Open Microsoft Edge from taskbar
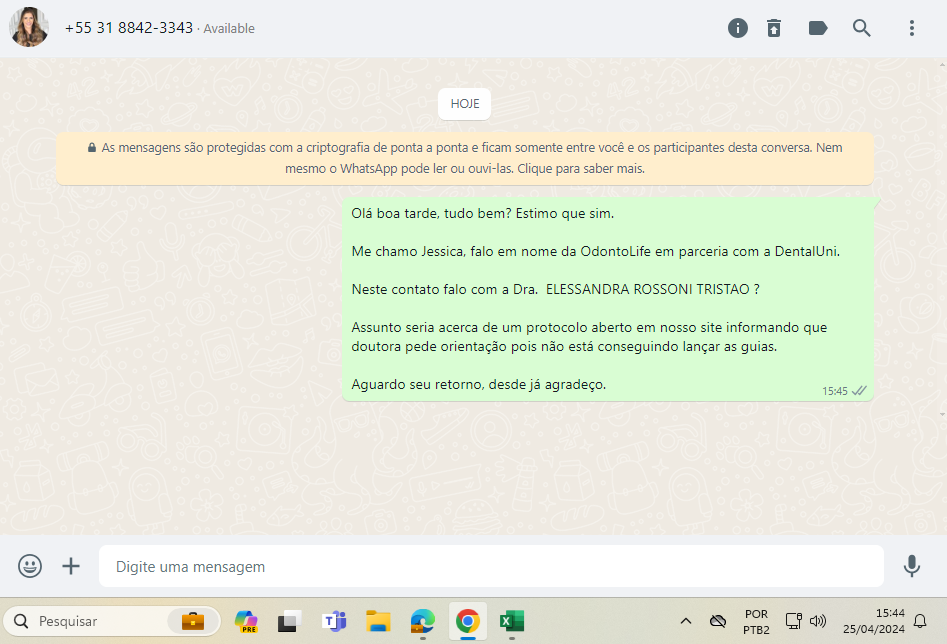The image size is (947, 644). 423,621
